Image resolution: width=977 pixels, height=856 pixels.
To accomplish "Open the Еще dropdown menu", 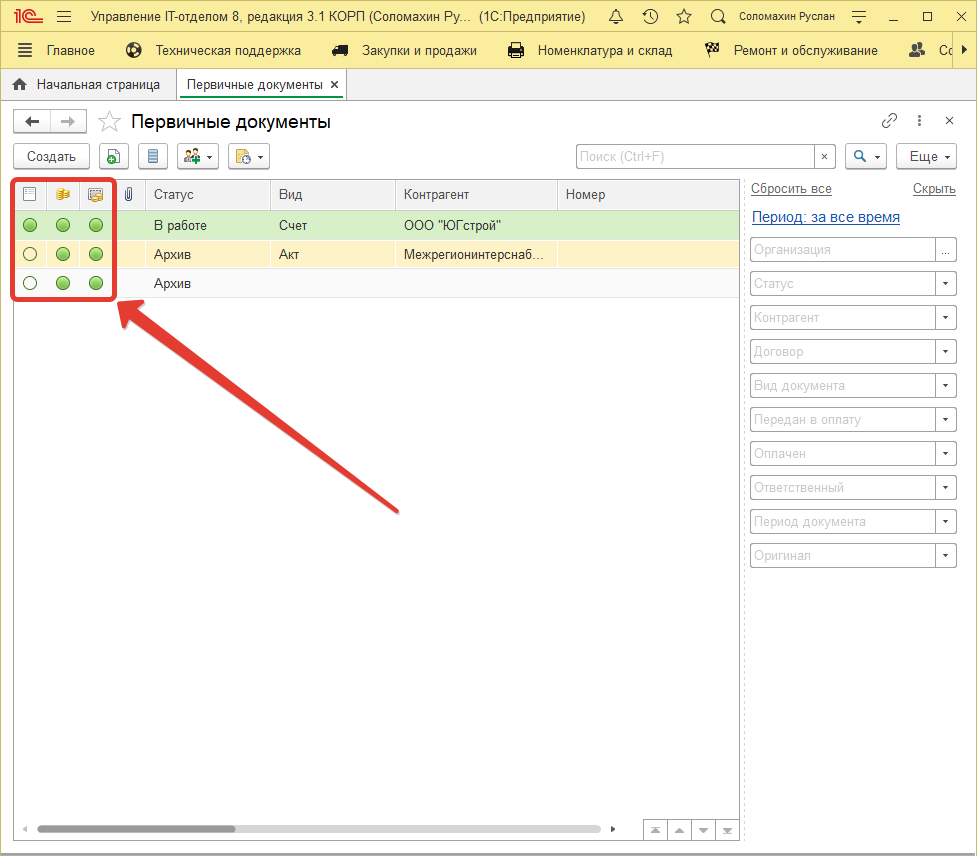I will pos(926,157).
